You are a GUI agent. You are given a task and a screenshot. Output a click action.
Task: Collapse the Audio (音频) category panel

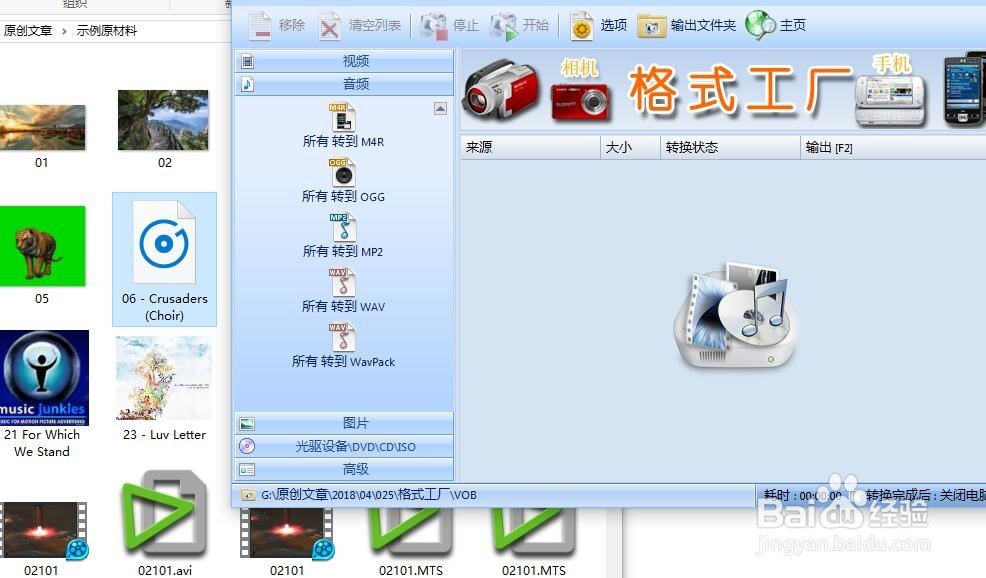(x=344, y=84)
